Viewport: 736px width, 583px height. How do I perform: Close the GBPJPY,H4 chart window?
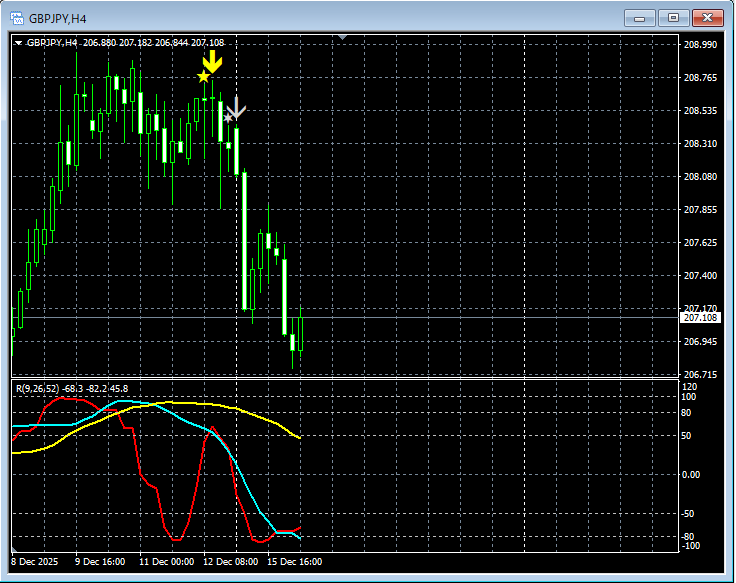coord(707,18)
